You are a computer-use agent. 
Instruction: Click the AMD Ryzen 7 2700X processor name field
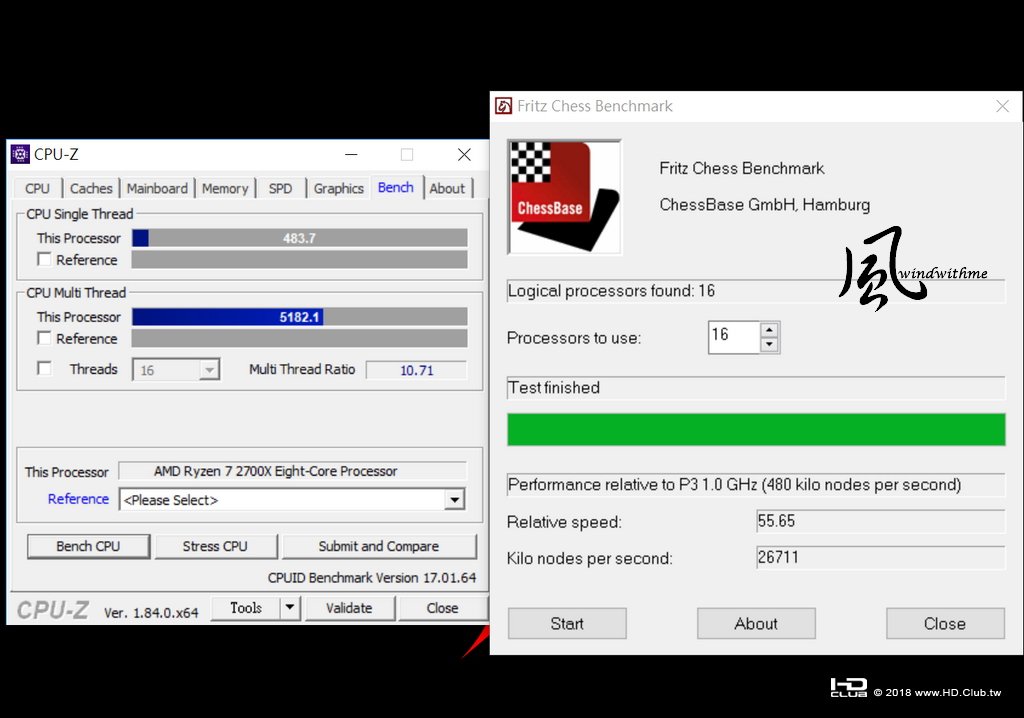293,471
